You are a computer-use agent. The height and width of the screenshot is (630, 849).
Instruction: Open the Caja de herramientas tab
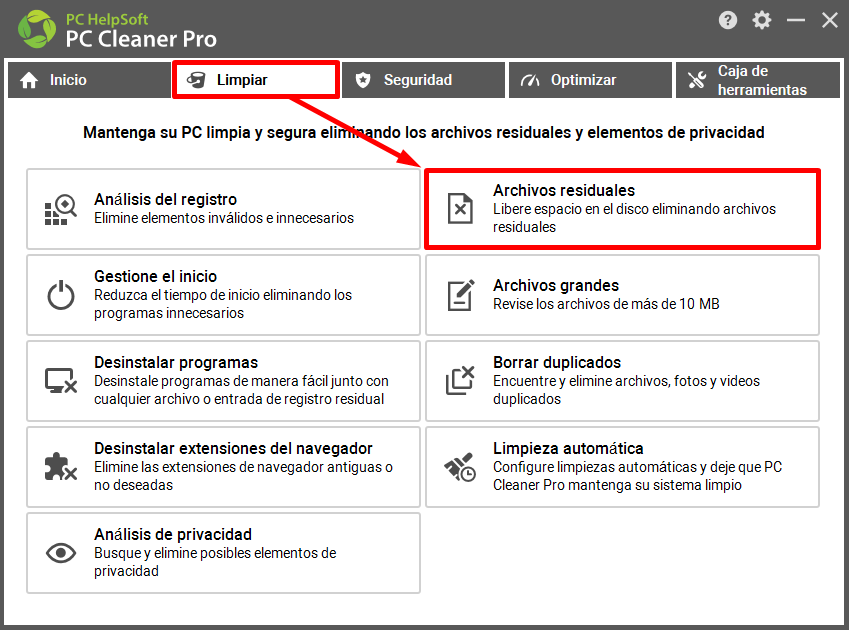click(x=758, y=80)
